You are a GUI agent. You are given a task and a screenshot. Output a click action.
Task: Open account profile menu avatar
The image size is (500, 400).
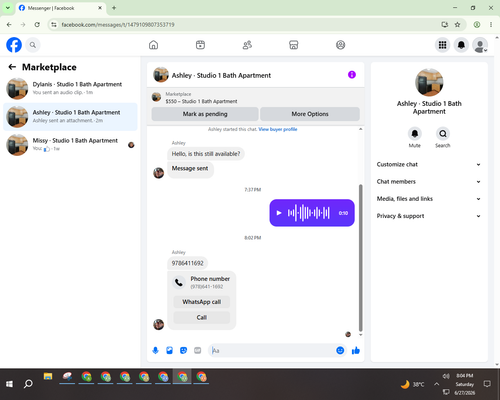[480, 45]
